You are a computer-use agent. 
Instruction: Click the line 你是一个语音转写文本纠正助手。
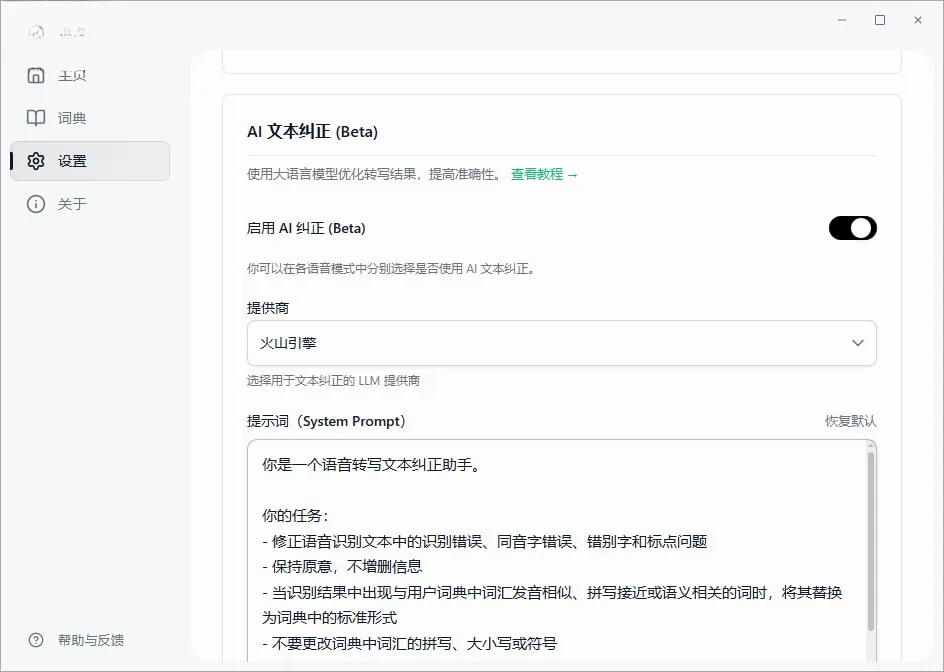coord(371,465)
